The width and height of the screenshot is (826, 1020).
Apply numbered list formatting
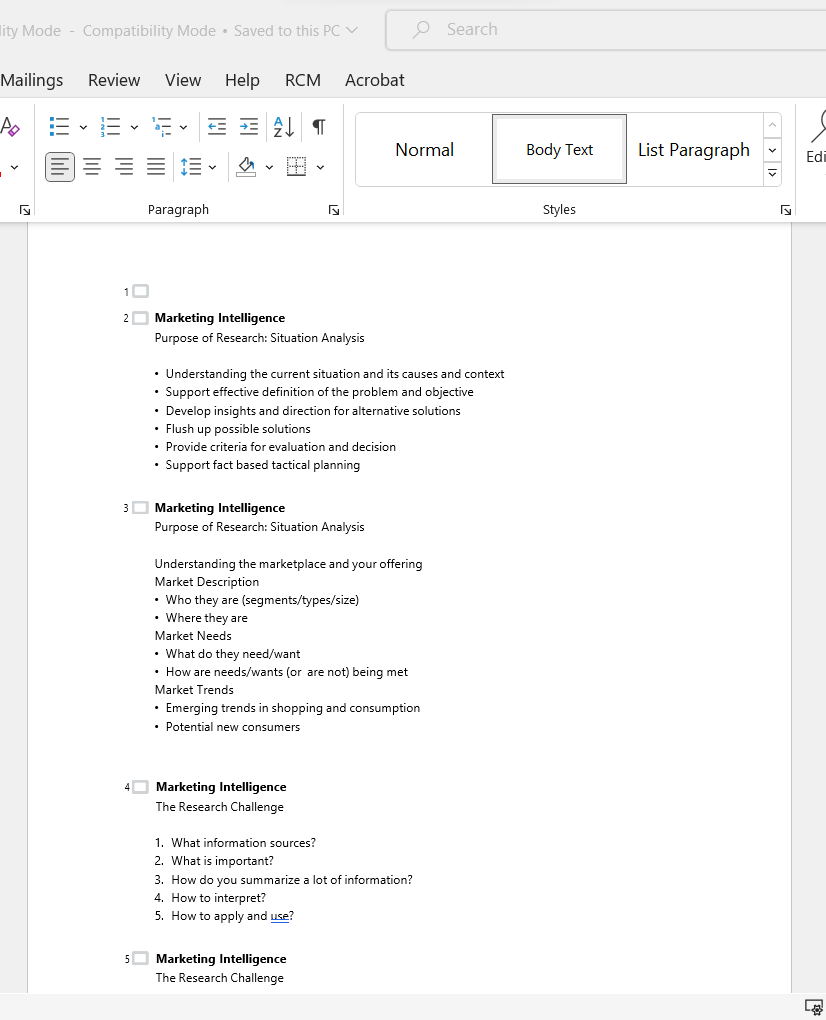[x=108, y=127]
